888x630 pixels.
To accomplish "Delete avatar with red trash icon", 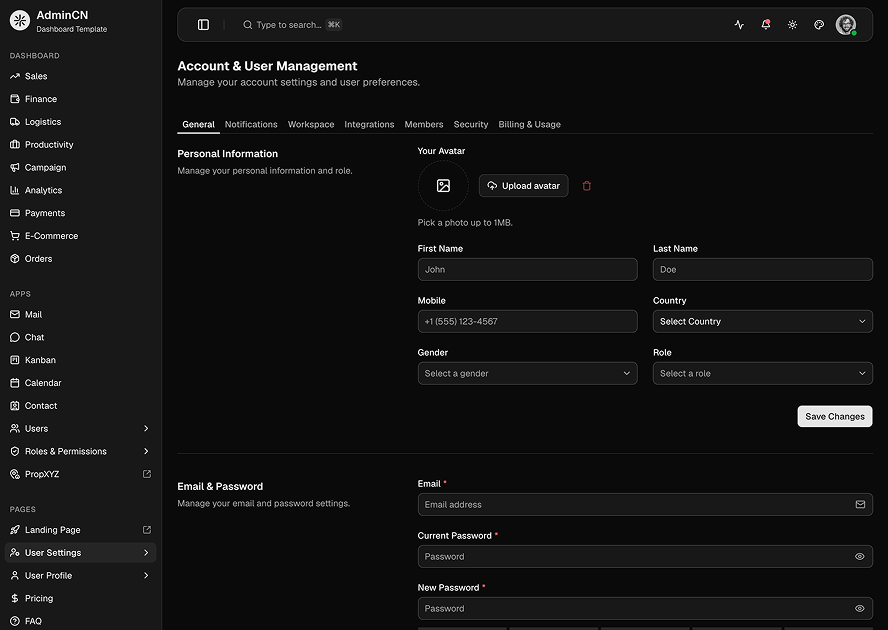I will (x=587, y=186).
